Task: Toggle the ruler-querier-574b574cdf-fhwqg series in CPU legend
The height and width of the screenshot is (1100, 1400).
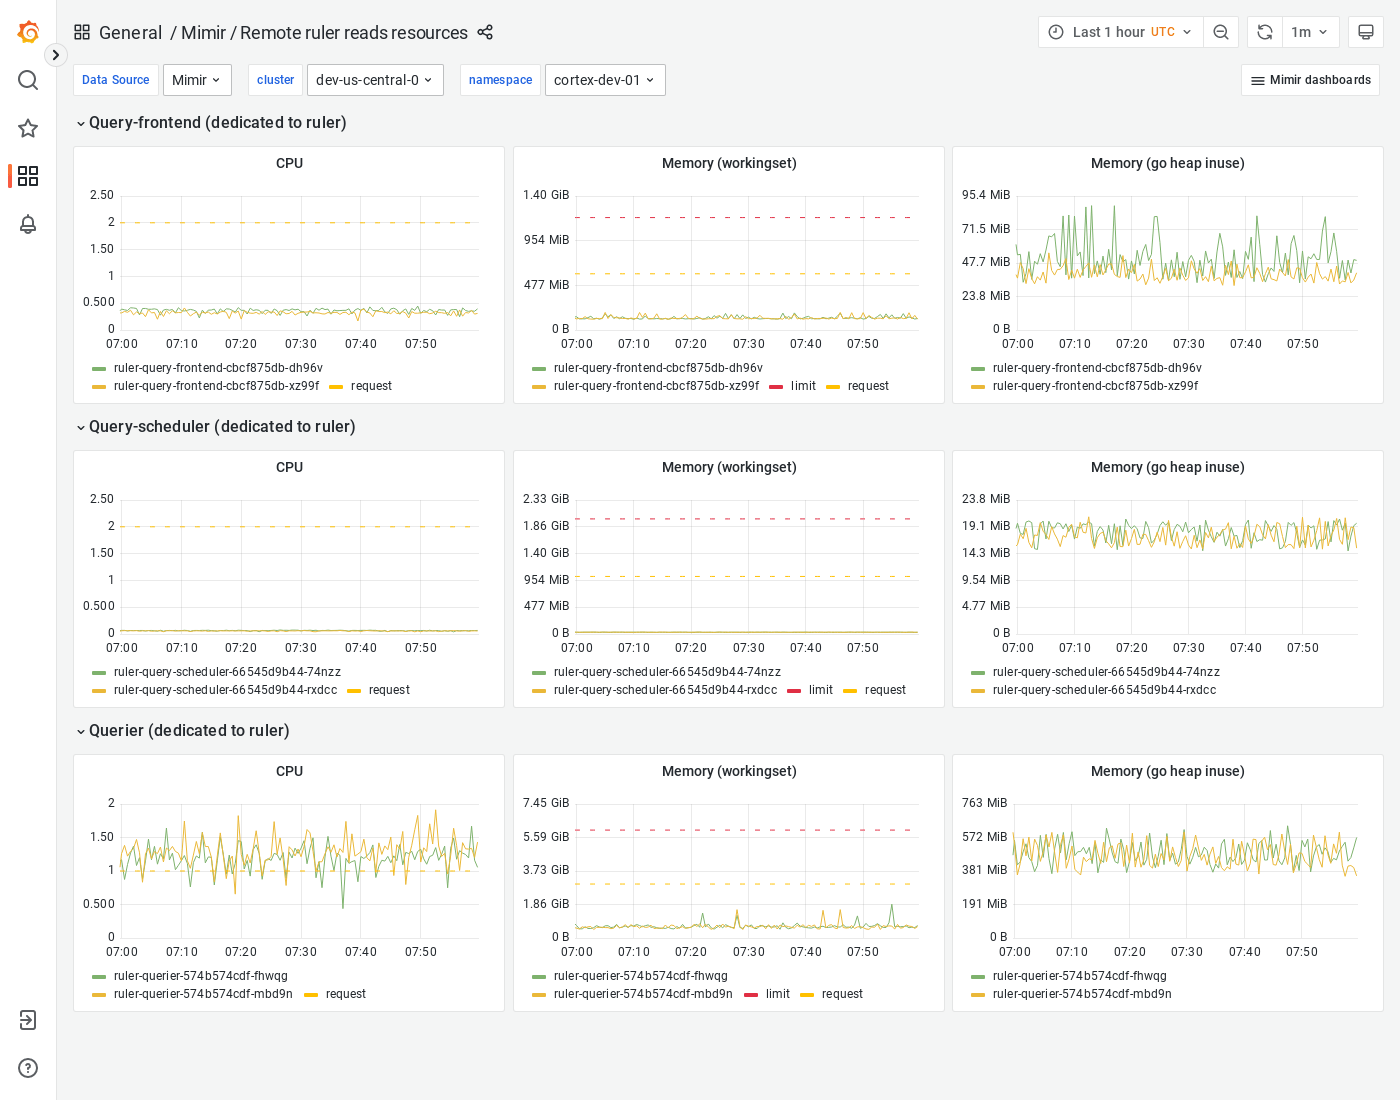Action: point(199,976)
